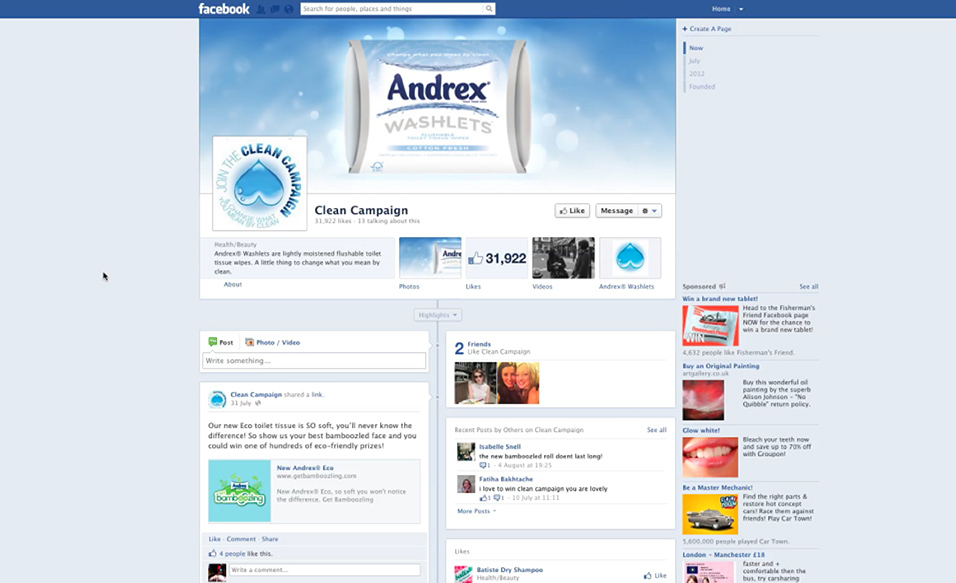956x583 pixels.
Task: Go to Home in top bar
Action: [x=721, y=9]
